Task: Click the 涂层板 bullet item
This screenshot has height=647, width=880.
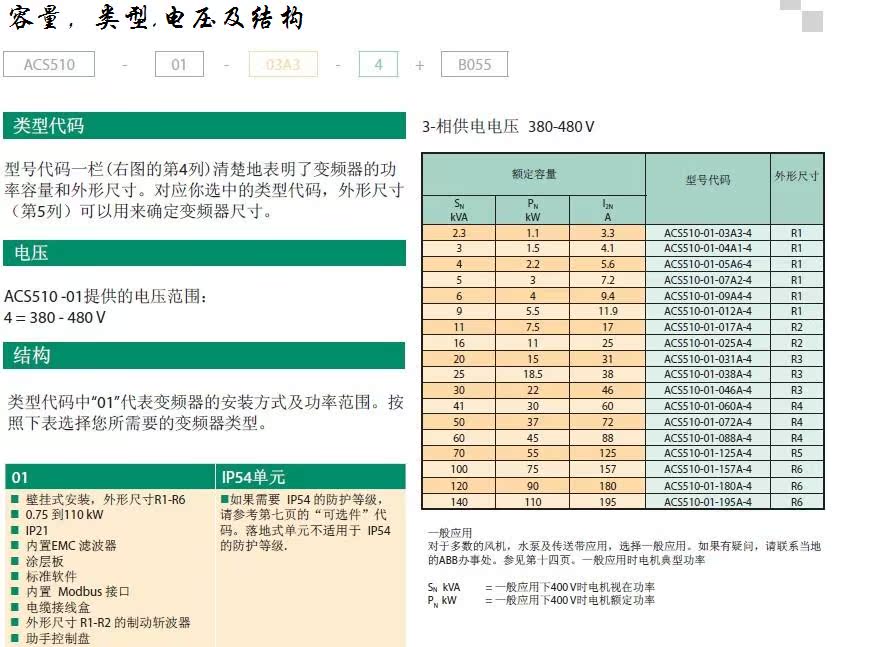Action: [38, 561]
